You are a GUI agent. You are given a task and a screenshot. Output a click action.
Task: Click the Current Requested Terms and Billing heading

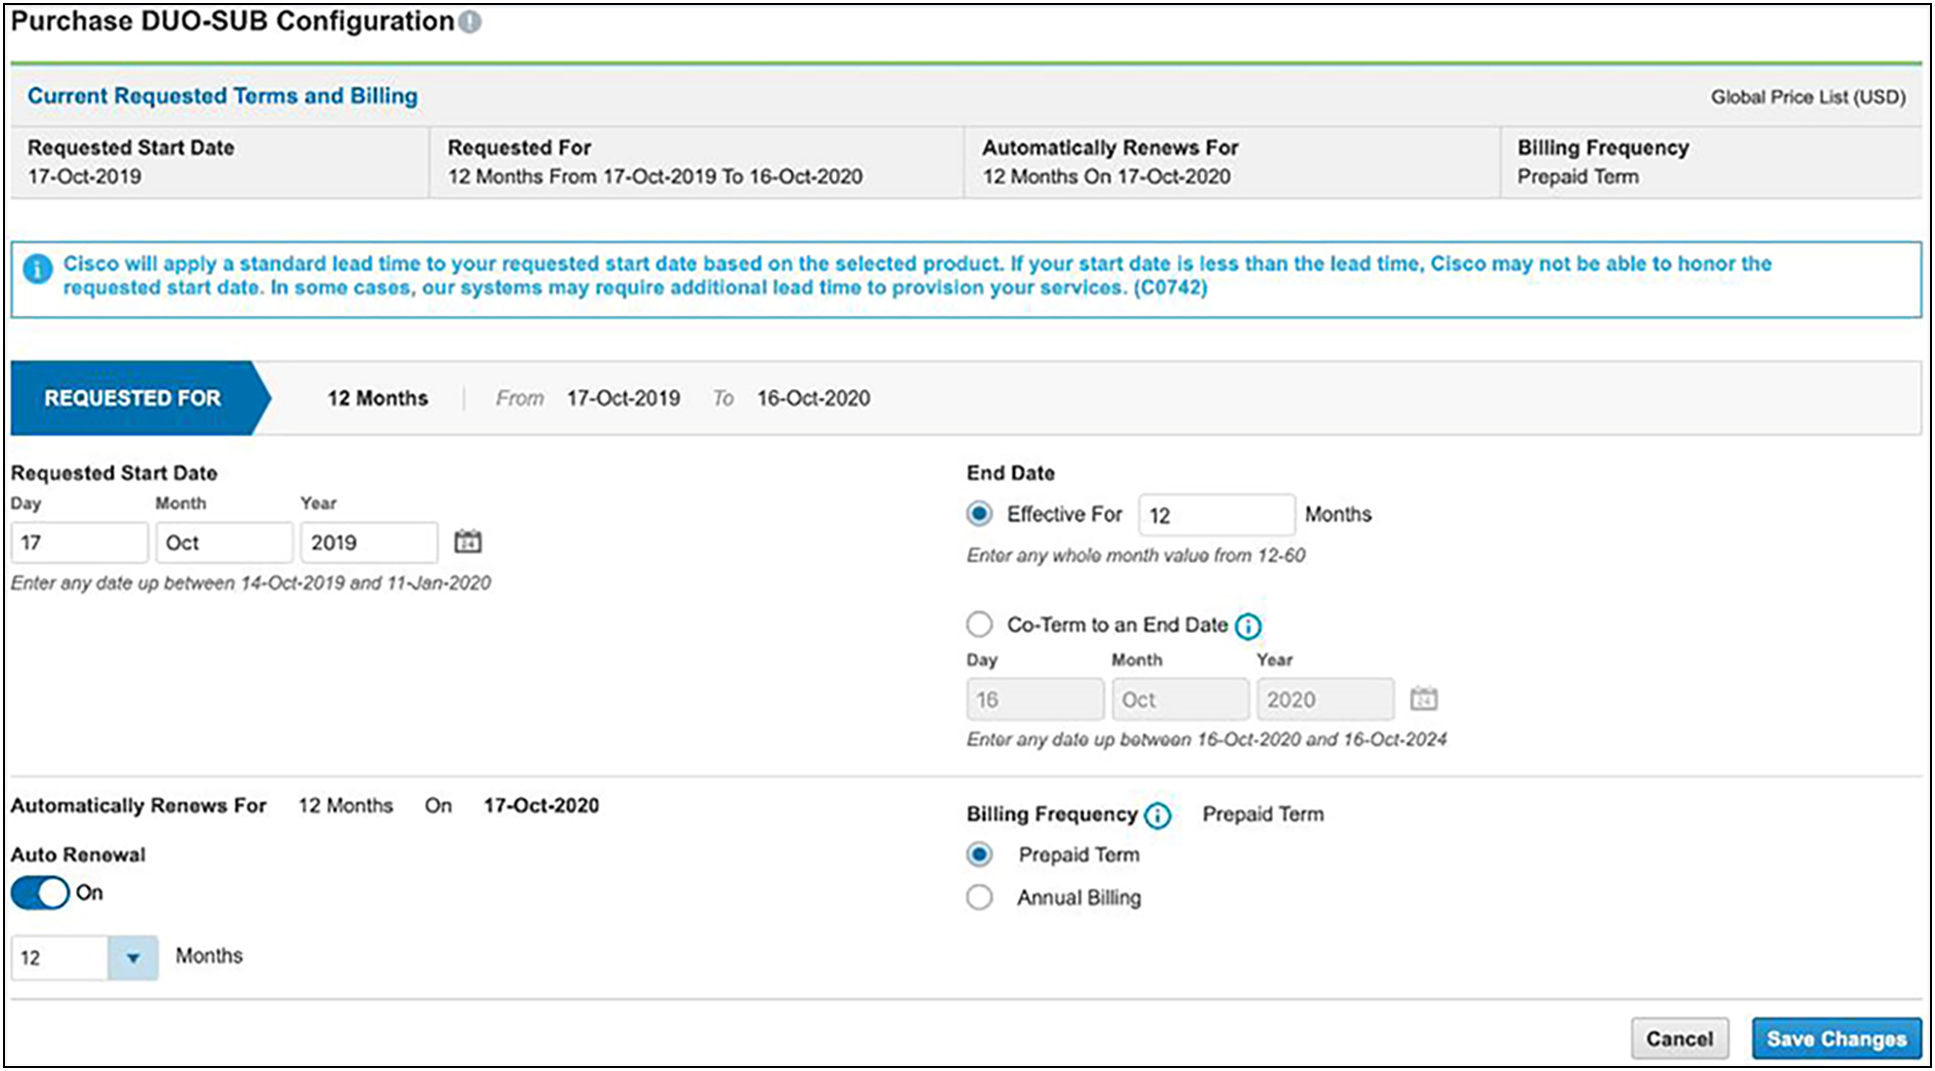tap(223, 96)
